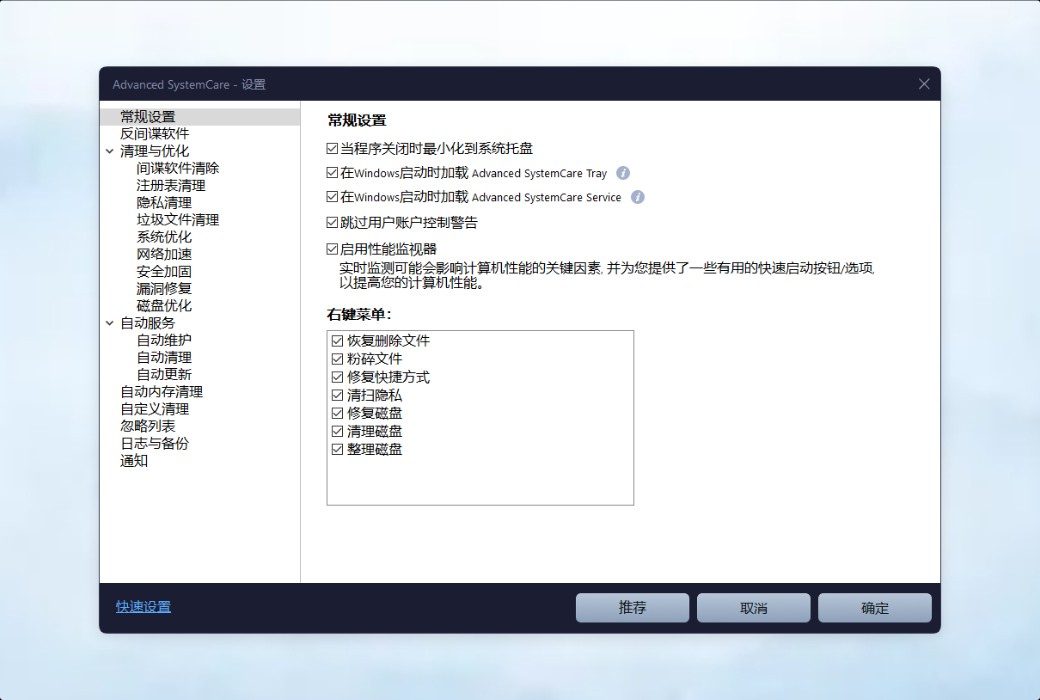
Task: Open 磁盘优化 settings
Action: pos(164,306)
